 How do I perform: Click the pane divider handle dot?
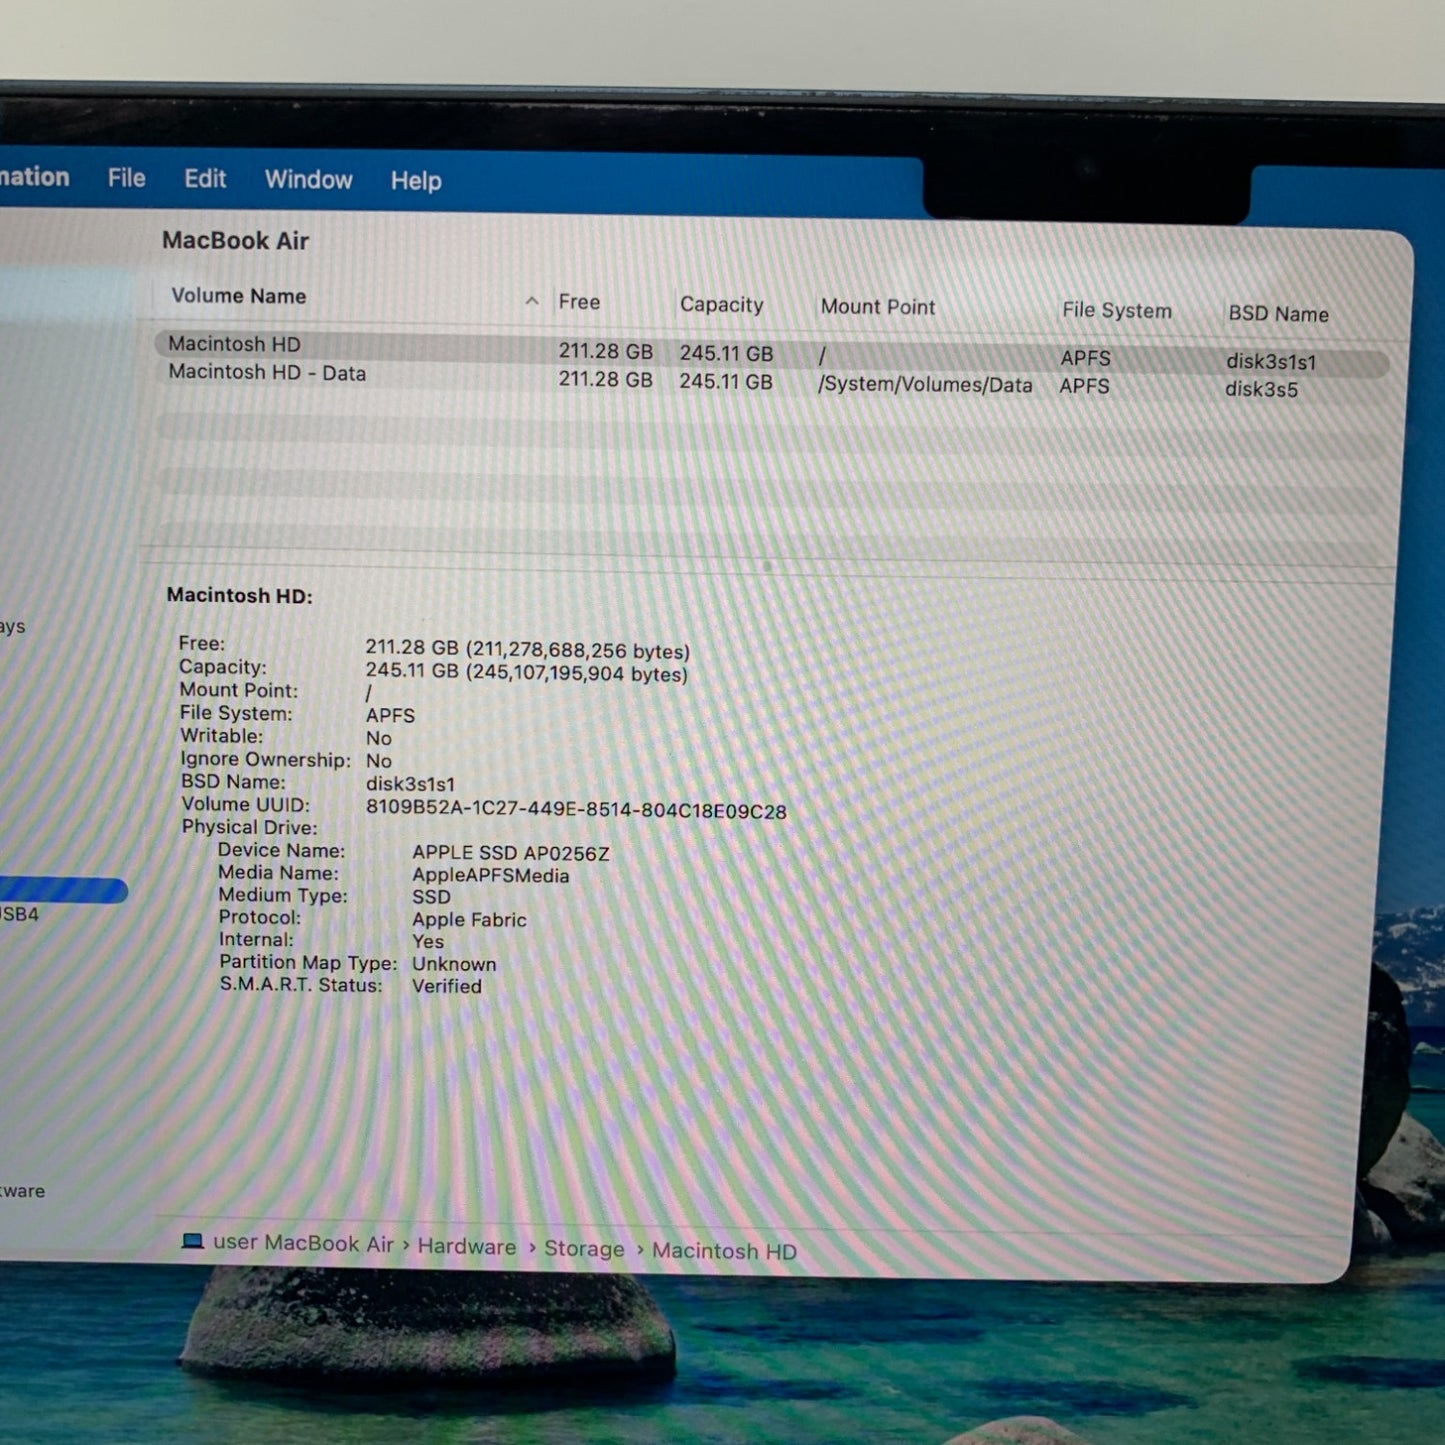767,566
